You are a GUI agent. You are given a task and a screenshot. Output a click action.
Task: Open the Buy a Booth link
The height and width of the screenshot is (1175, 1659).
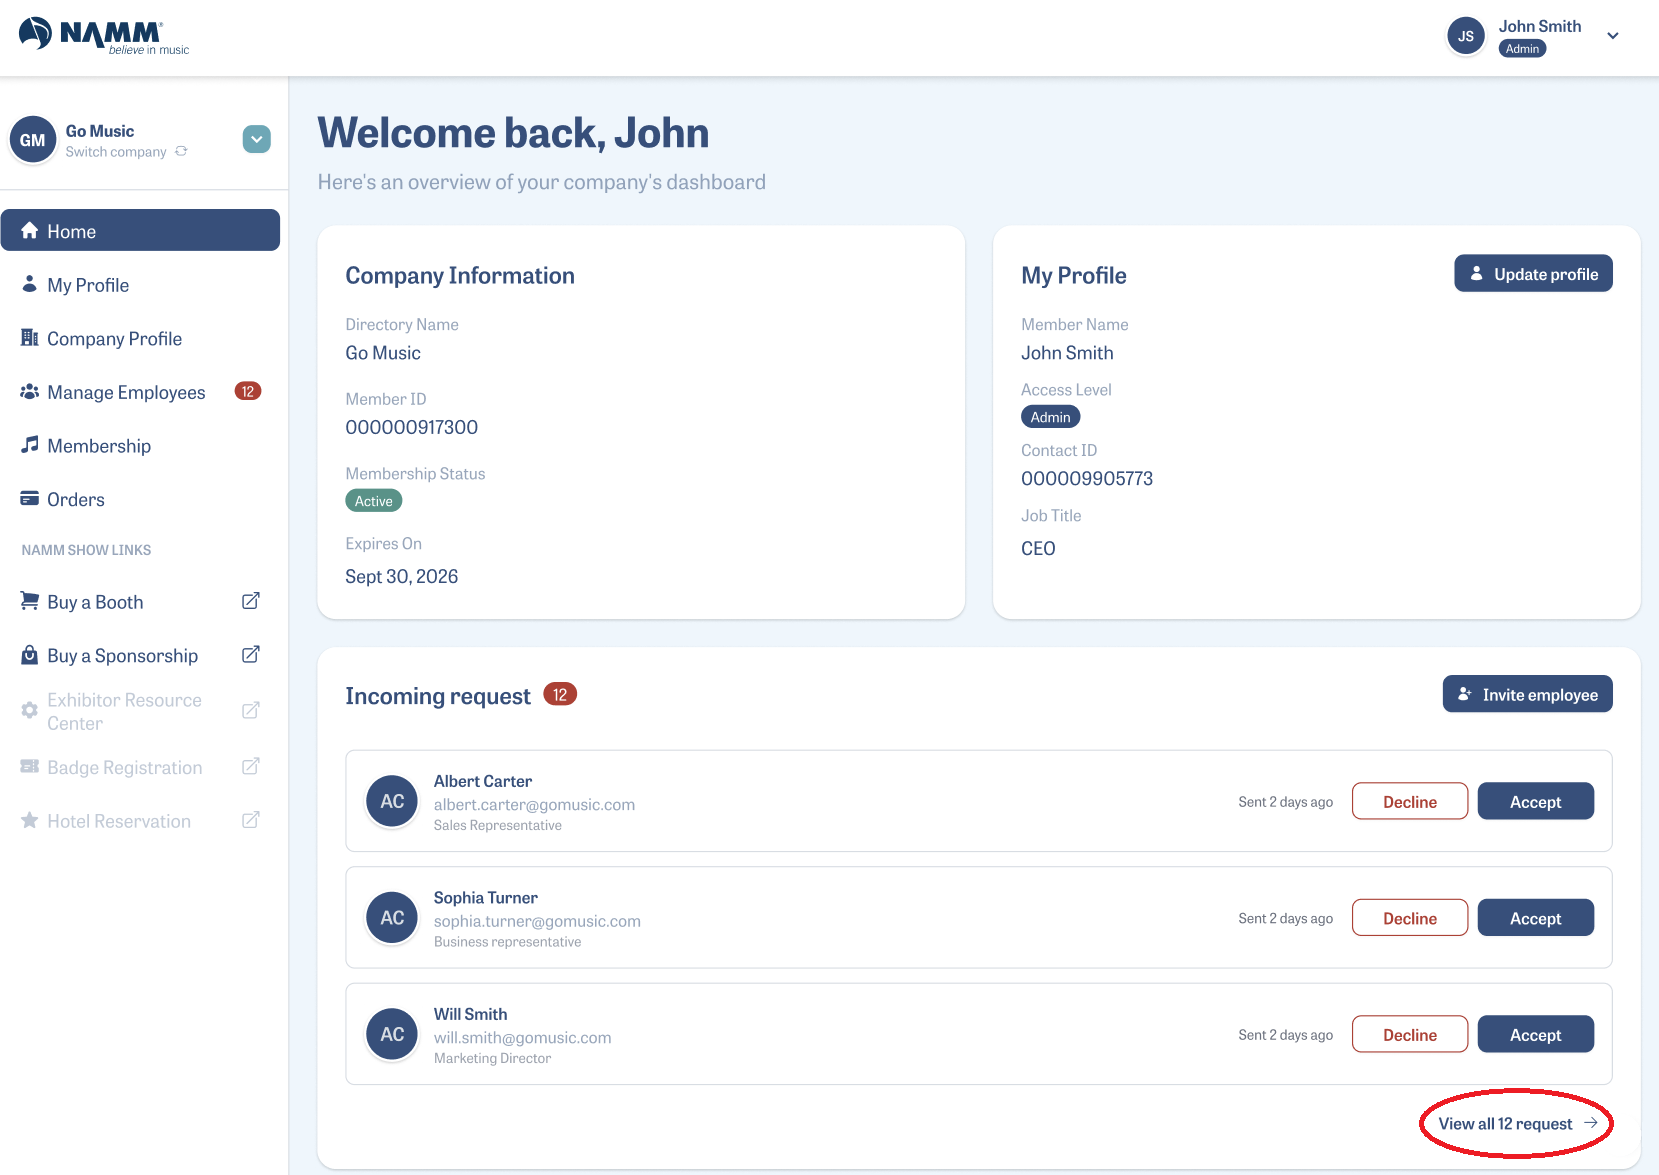point(95,602)
